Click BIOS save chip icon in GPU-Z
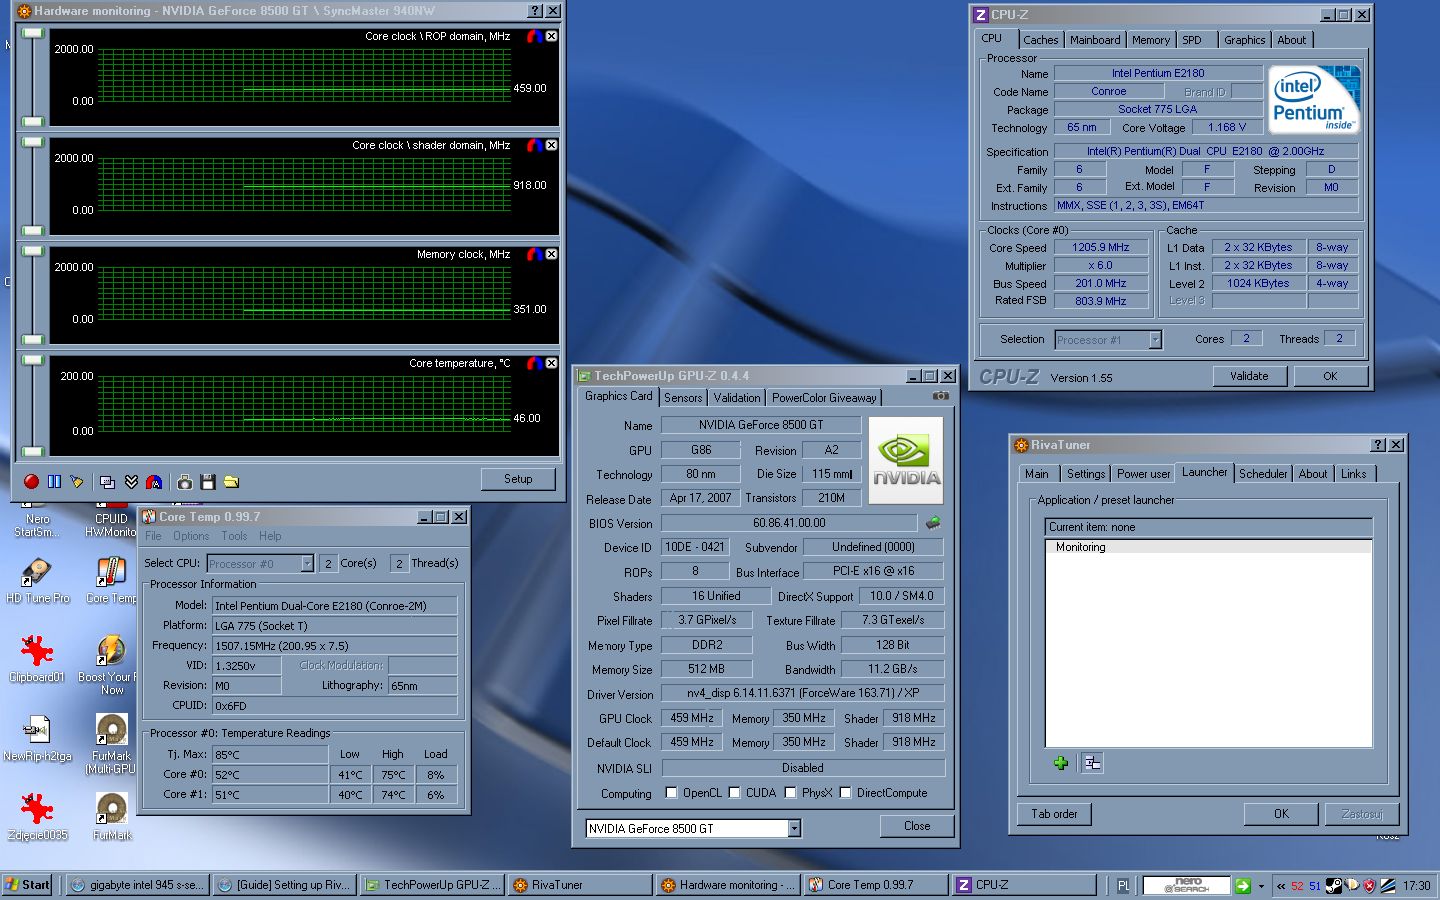The height and width of the screenshot is (900, 1440). pyautogui.click(x=933, y=523)
